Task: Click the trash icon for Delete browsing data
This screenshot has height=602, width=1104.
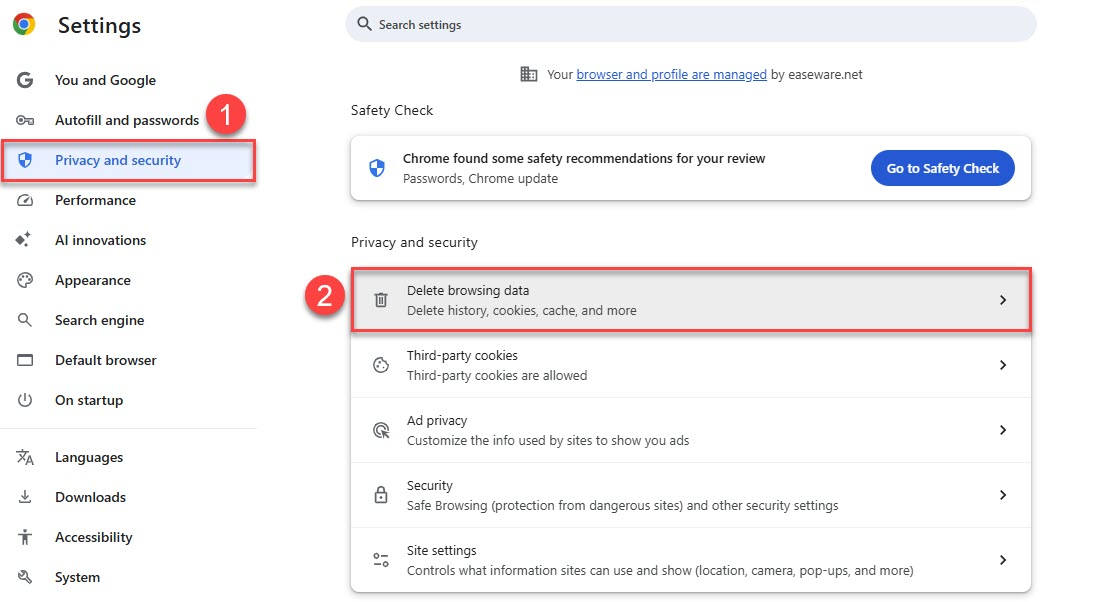Action: point(381,300)
